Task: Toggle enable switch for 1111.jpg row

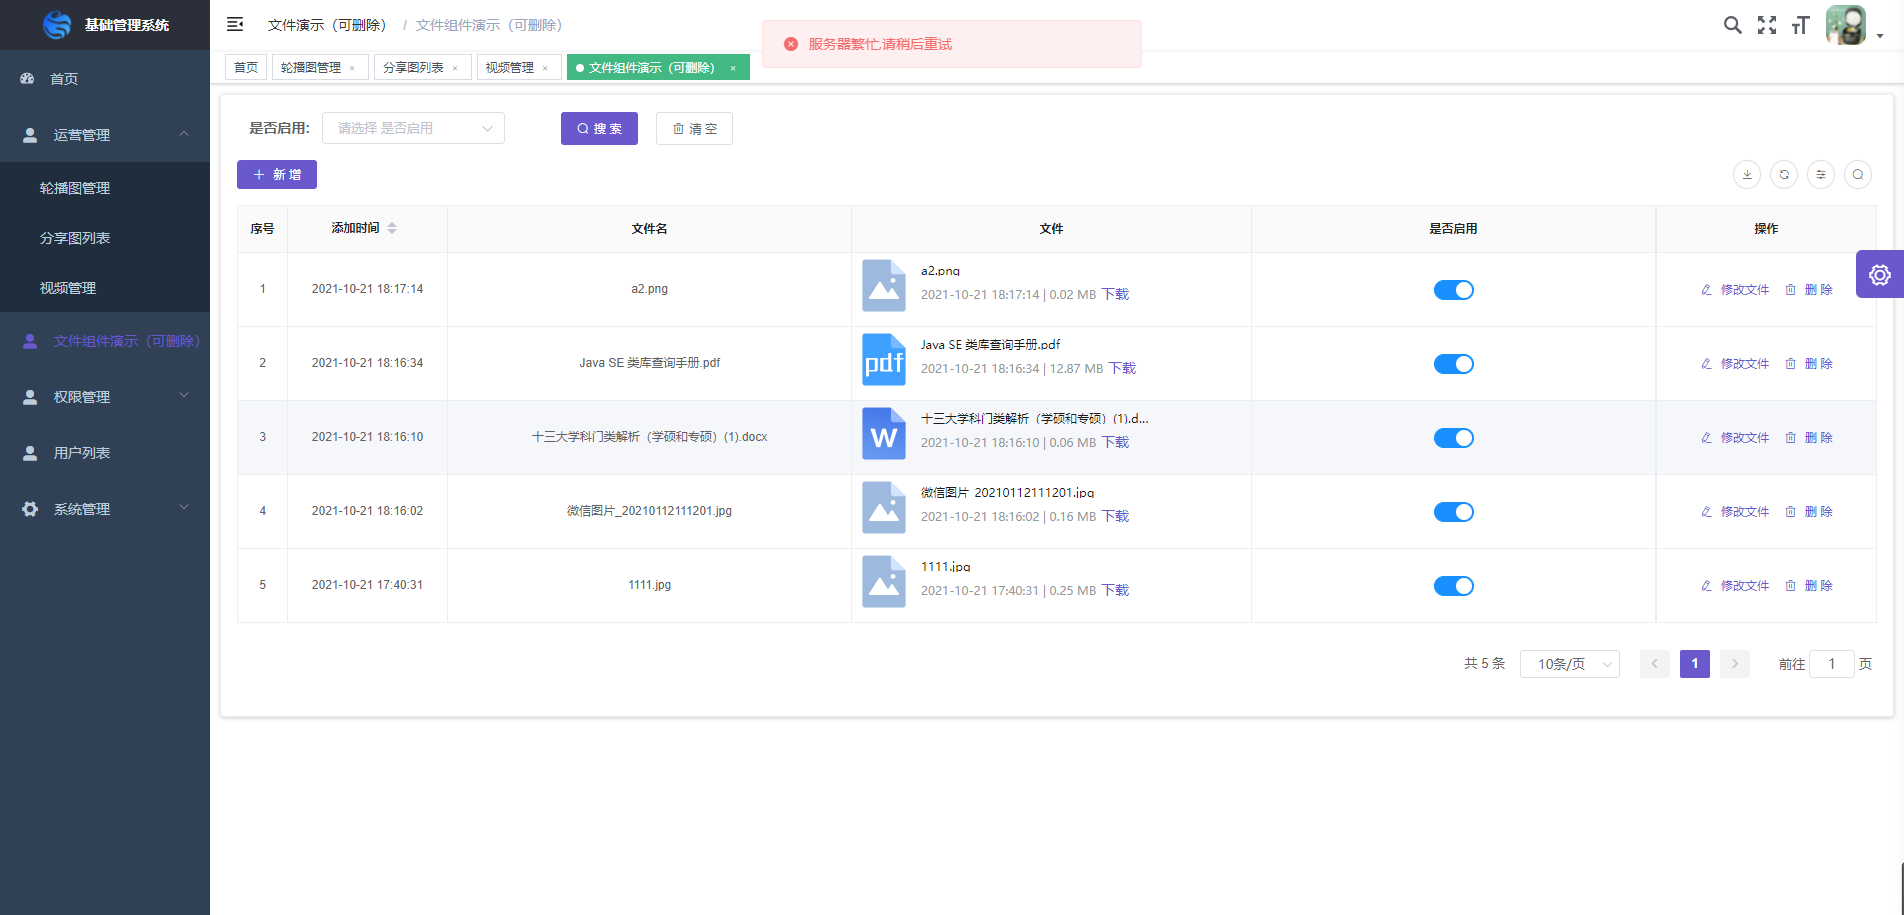Action: [1453, 586]
